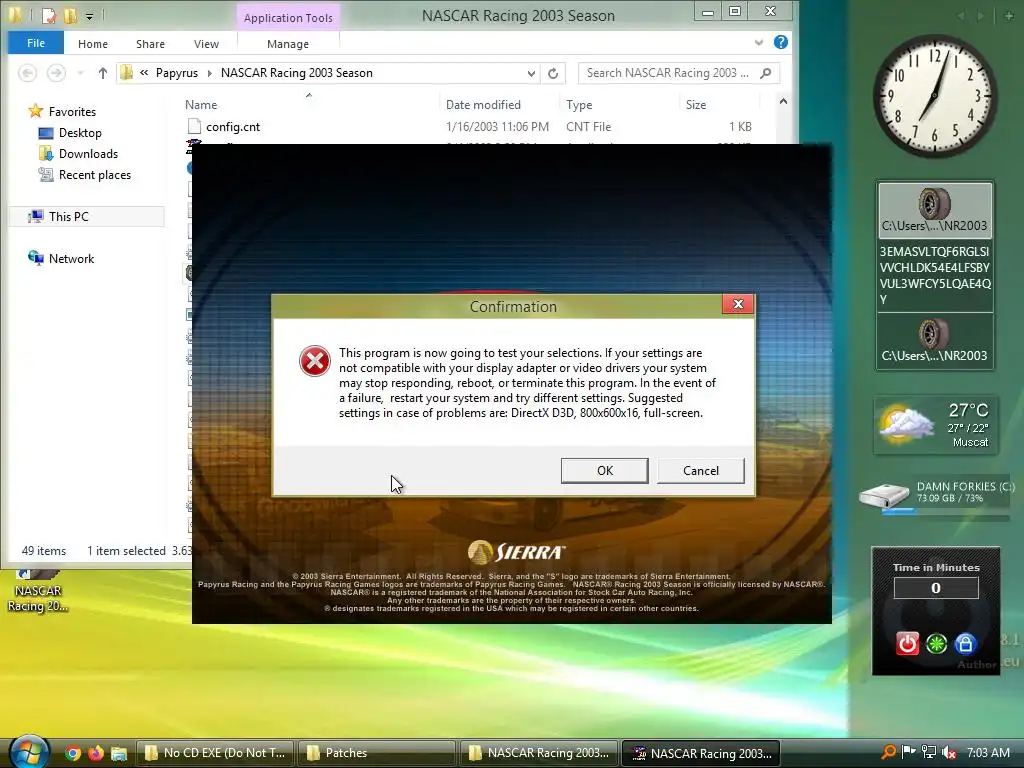Click the Forward navigation arrow in Explorer
The width and height of the screenshot is (1024, 768).
56,72
